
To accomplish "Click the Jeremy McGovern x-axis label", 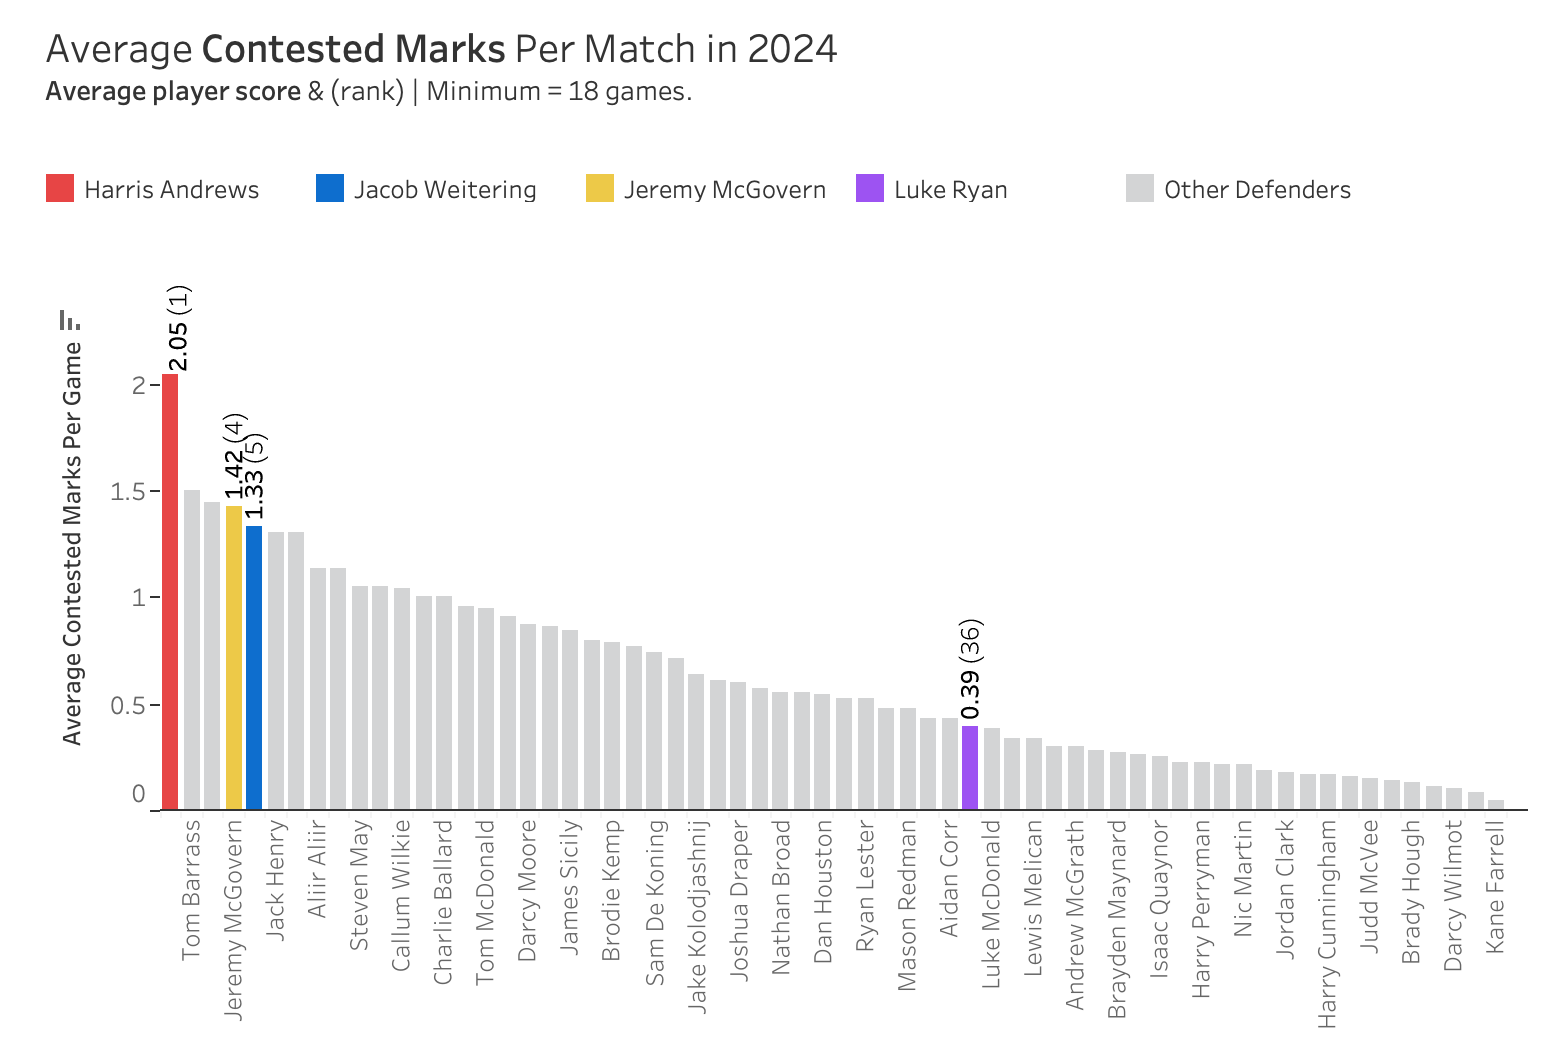I will pos(233,920).
